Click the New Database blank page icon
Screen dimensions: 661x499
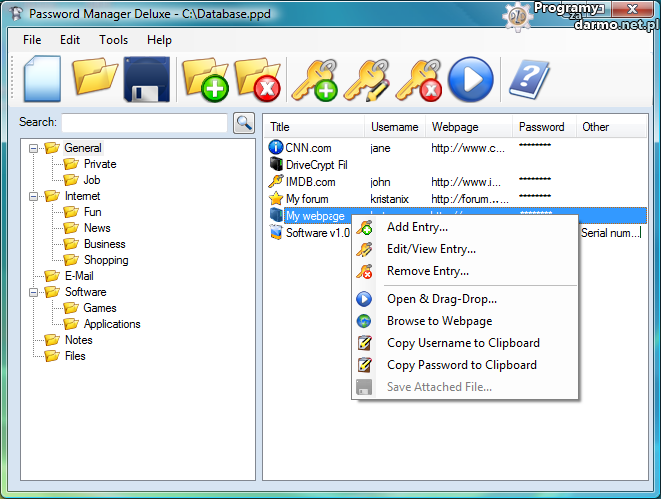point(42,79)
